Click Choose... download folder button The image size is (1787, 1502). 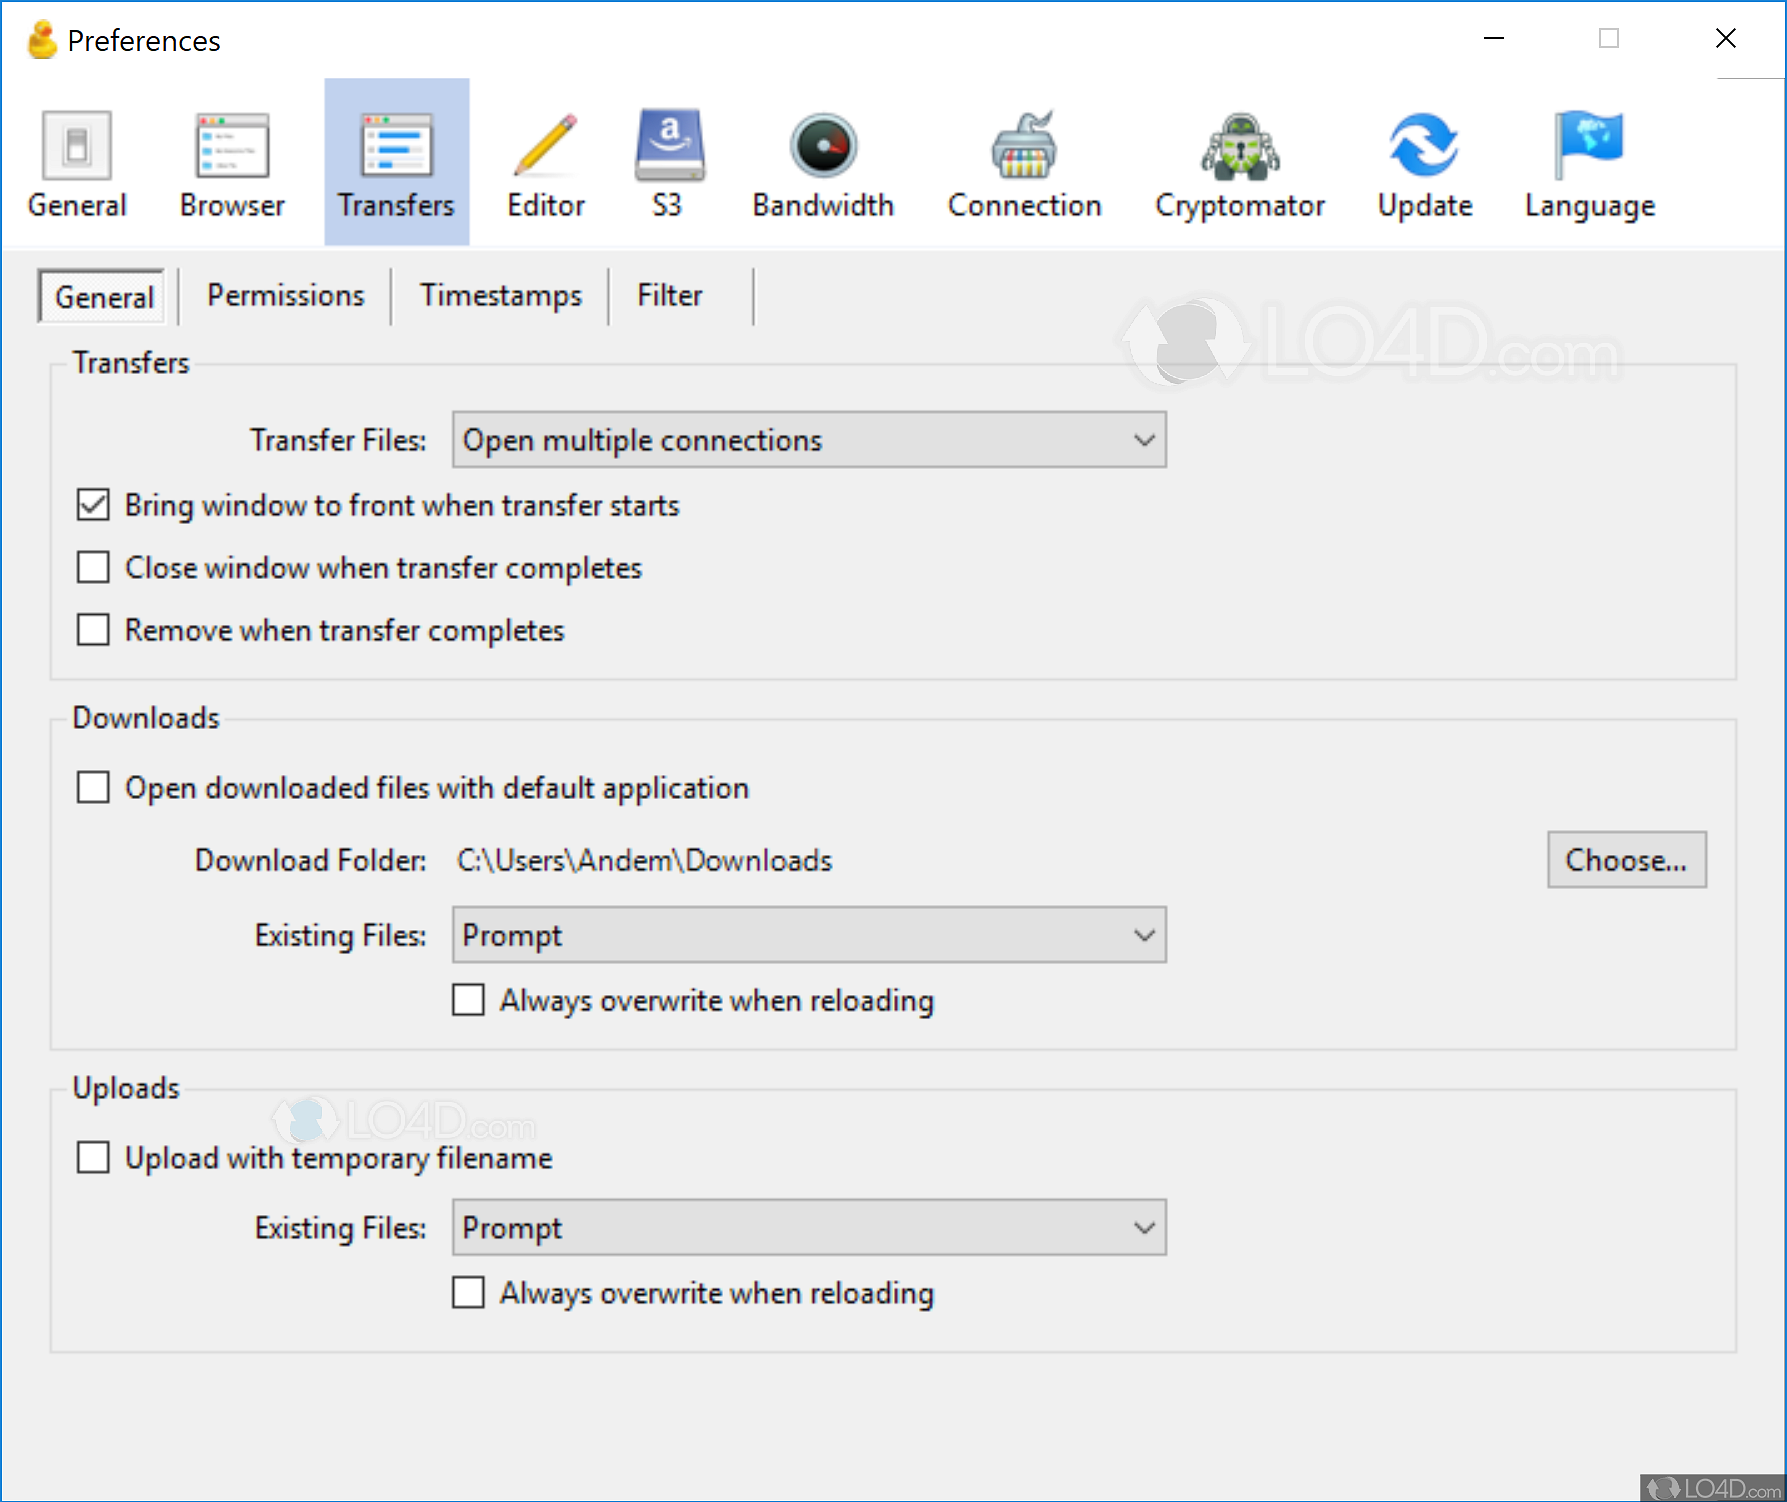click(x=1626, y=860)
